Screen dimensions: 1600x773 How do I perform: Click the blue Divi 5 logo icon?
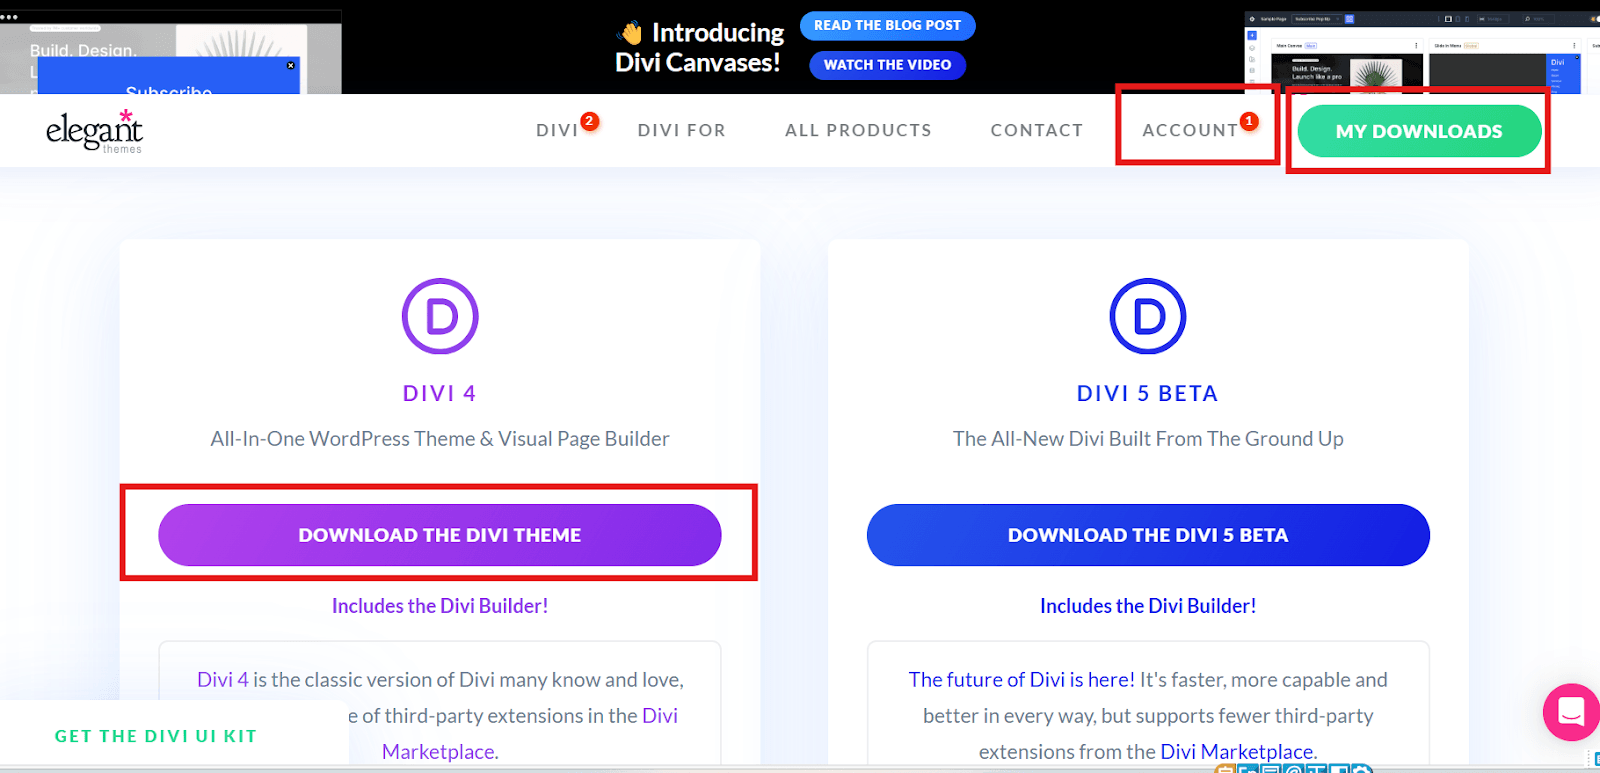pyautogui.click(x=1148, y=316)
